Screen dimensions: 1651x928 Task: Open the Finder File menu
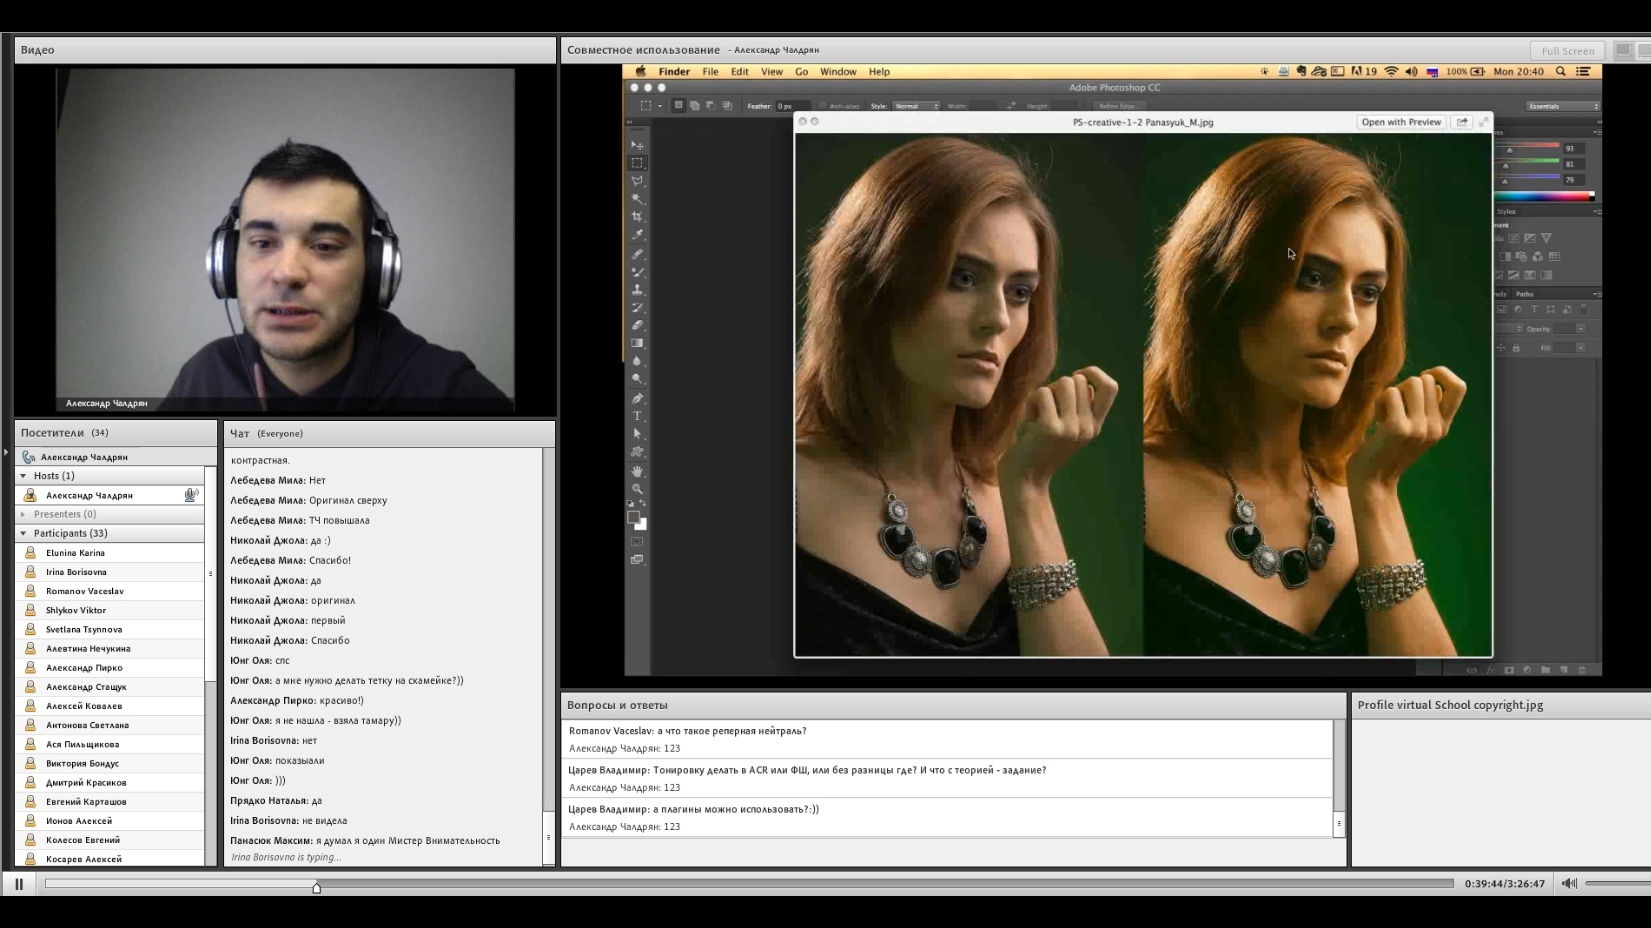(x=710, y=72)
